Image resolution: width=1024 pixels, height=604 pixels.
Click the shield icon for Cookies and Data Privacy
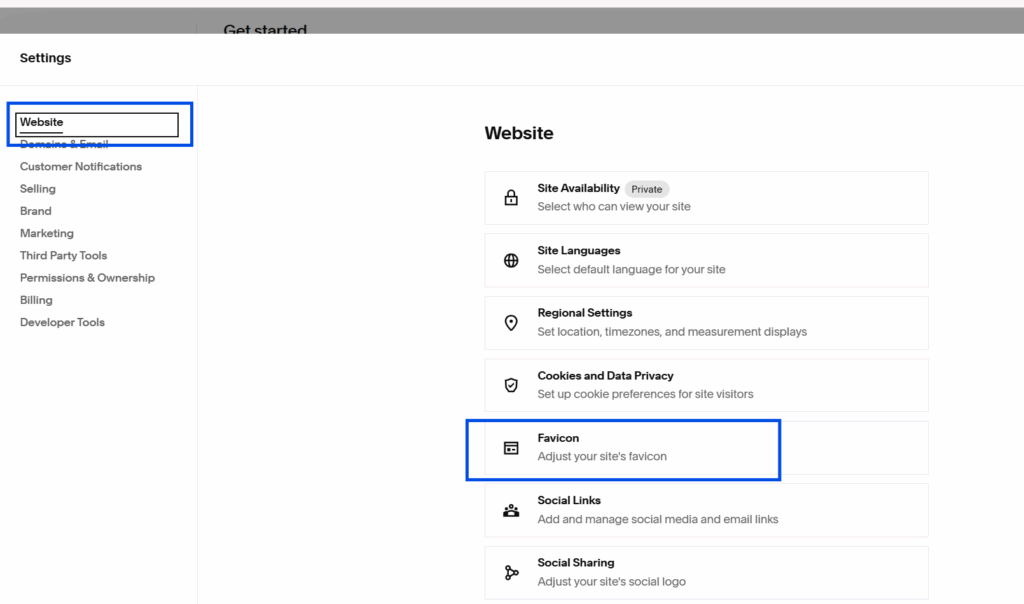click(x=511, y=385)
